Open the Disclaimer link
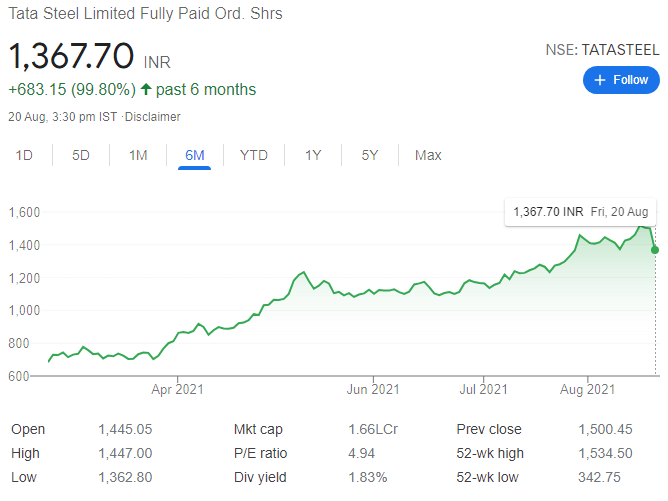Screen dimensions: 668x501 153,117
